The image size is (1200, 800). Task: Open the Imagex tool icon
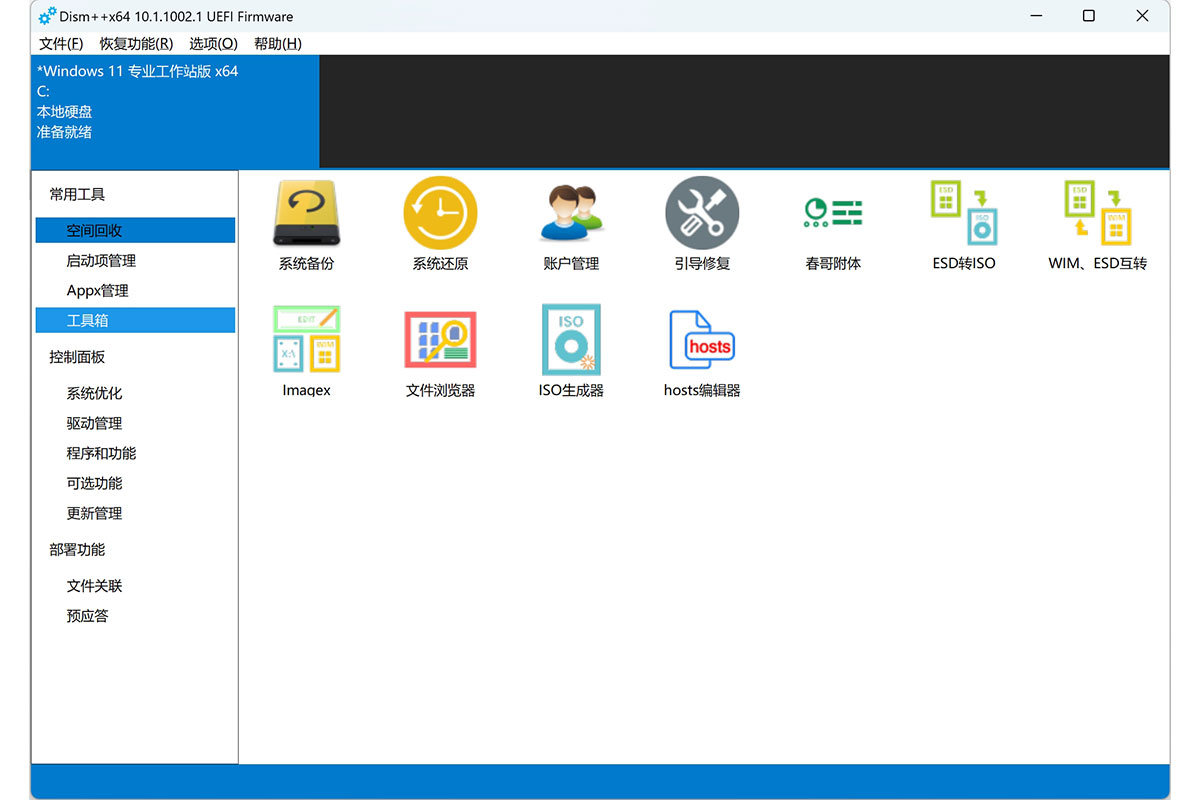point(306,341)
